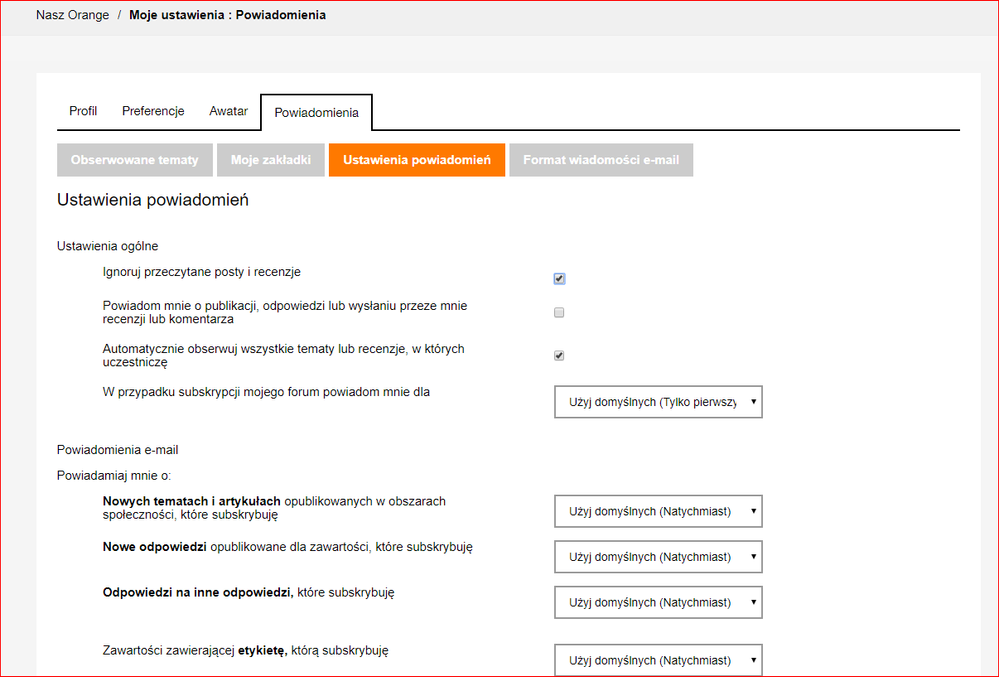Viewport: 999px width, 677px height.
Task: Select the Powiadomienia tab
Action: pos(316,112)
